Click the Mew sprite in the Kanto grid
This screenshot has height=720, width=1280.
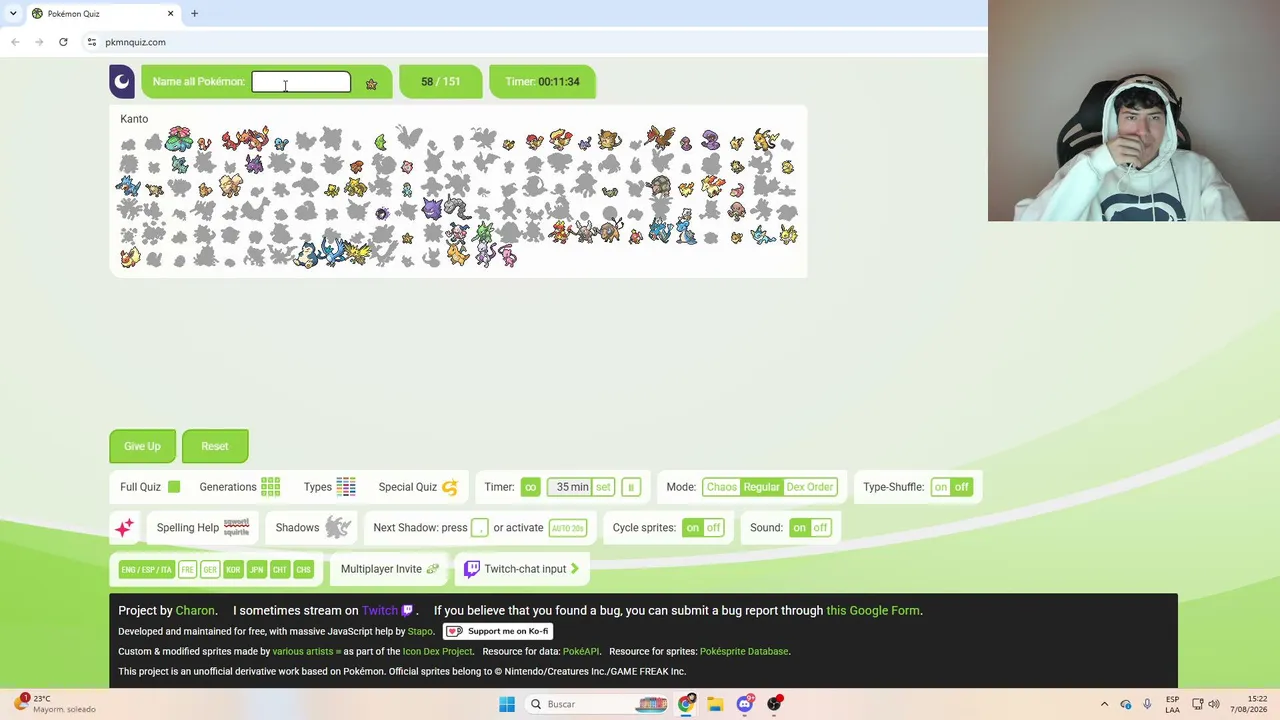click(508, 258)
